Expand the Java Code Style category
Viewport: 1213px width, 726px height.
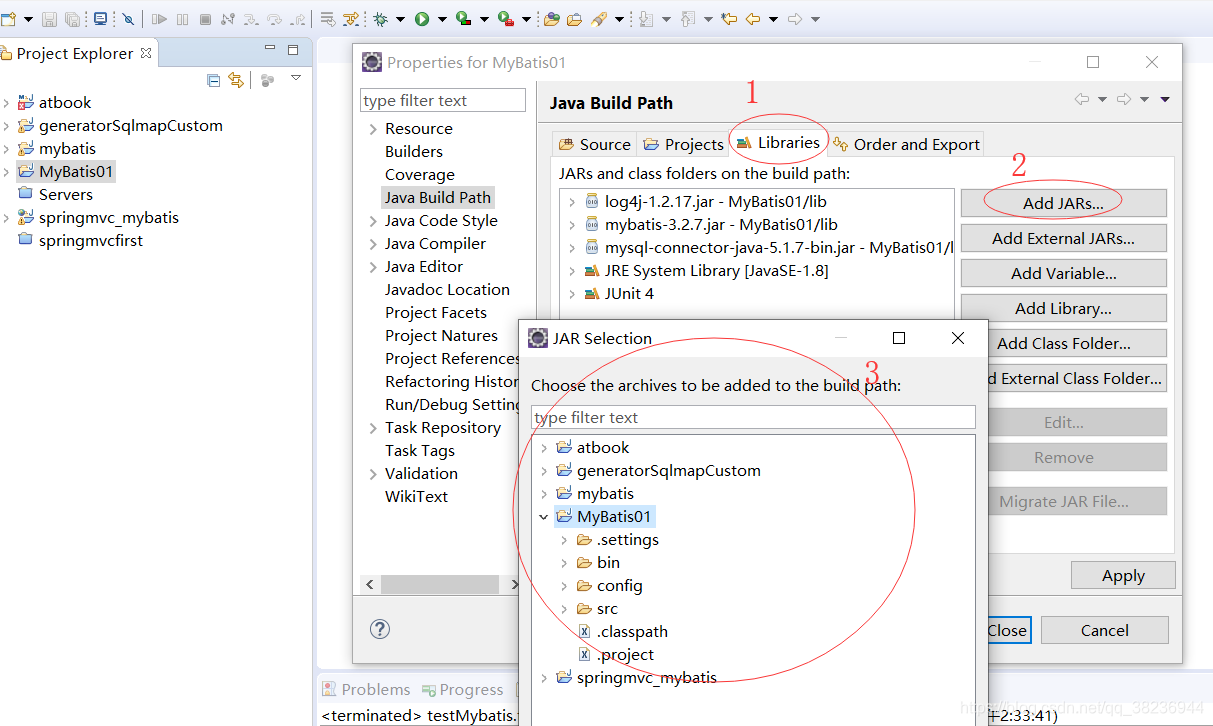(373, 221)
